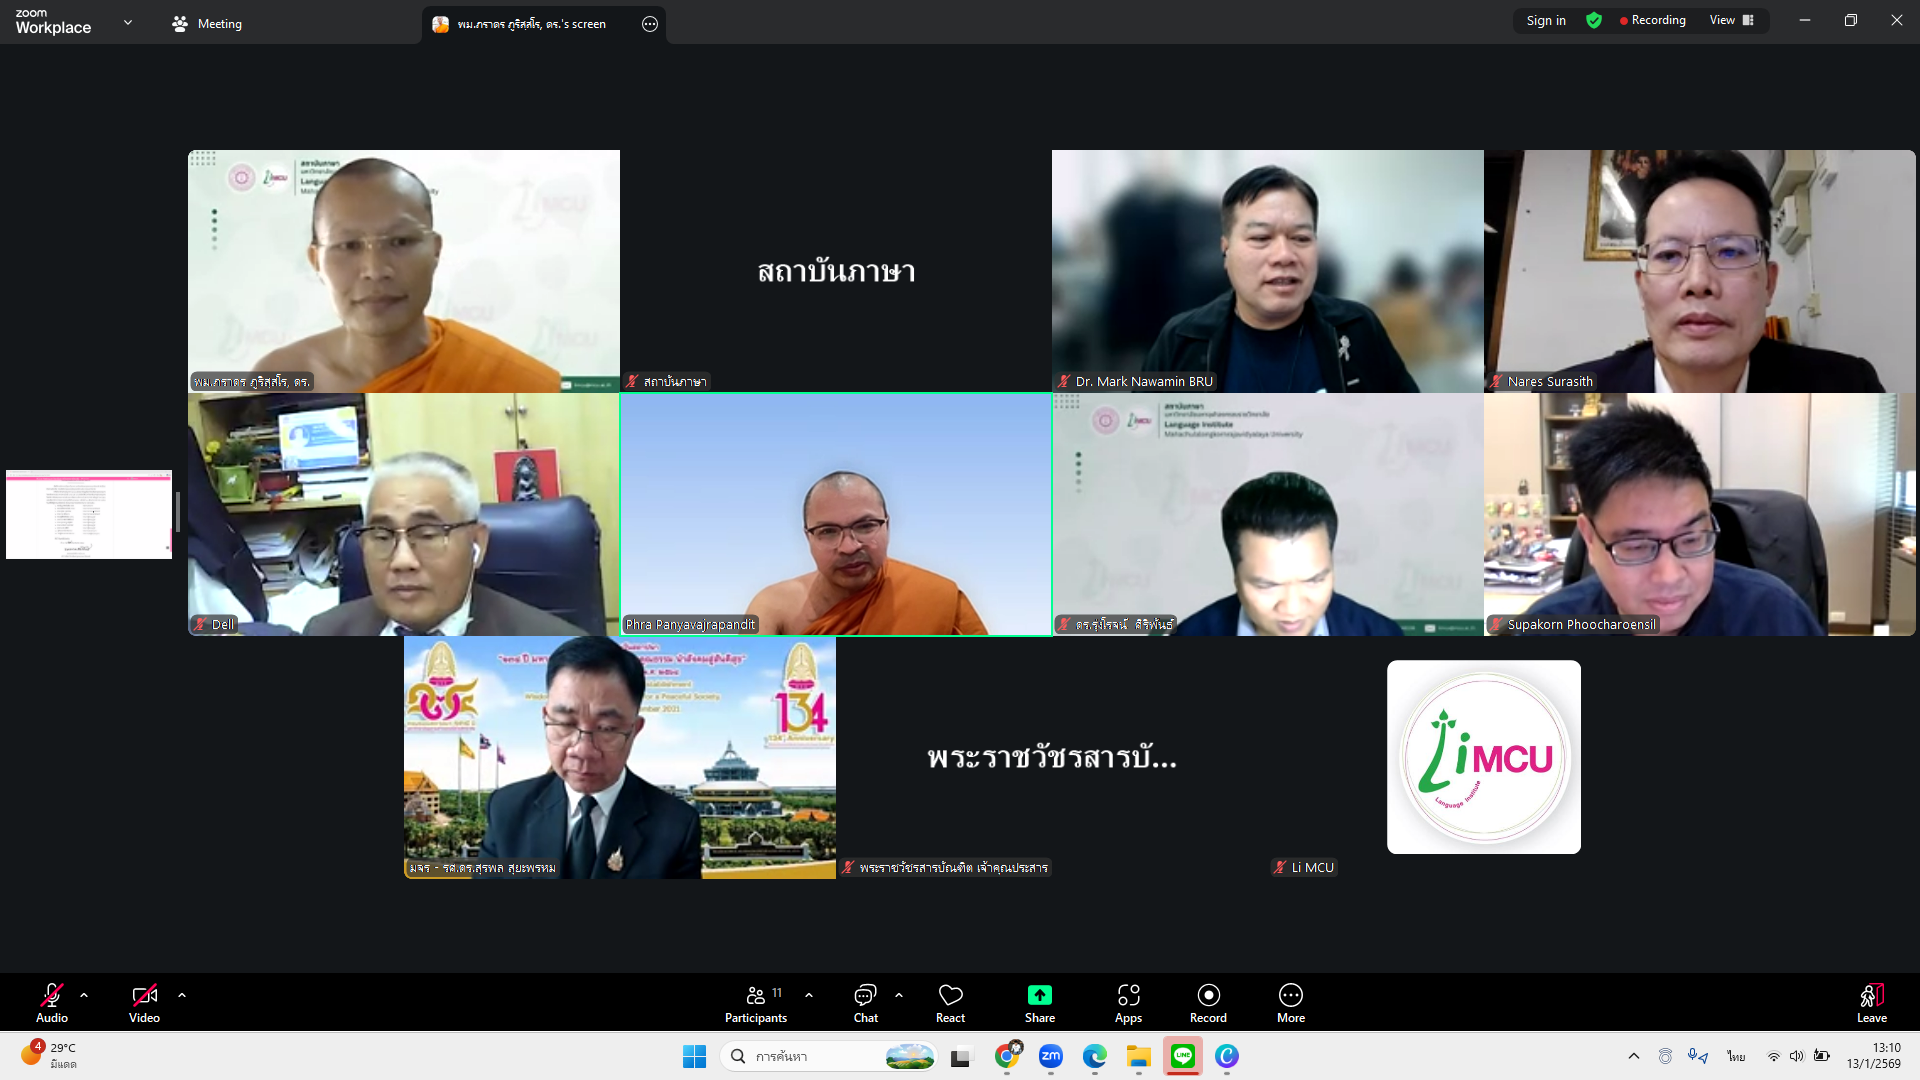Click the green Share screen icon
Image resolution: width=1920 pixels, height=1080 pixels.
(1039, 995)
